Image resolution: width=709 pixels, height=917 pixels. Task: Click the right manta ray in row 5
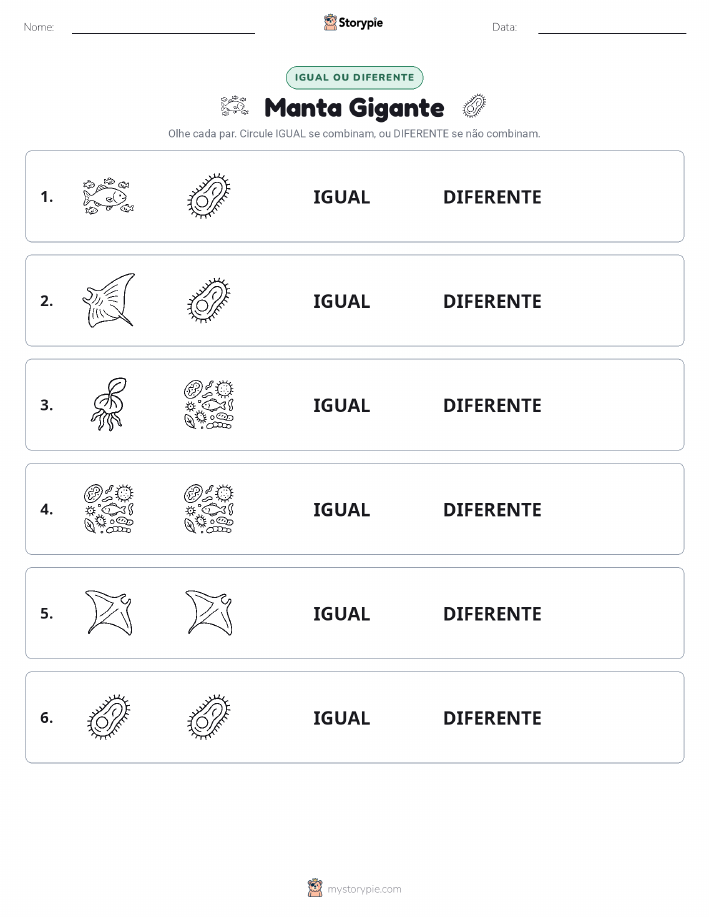pos(209,612)
